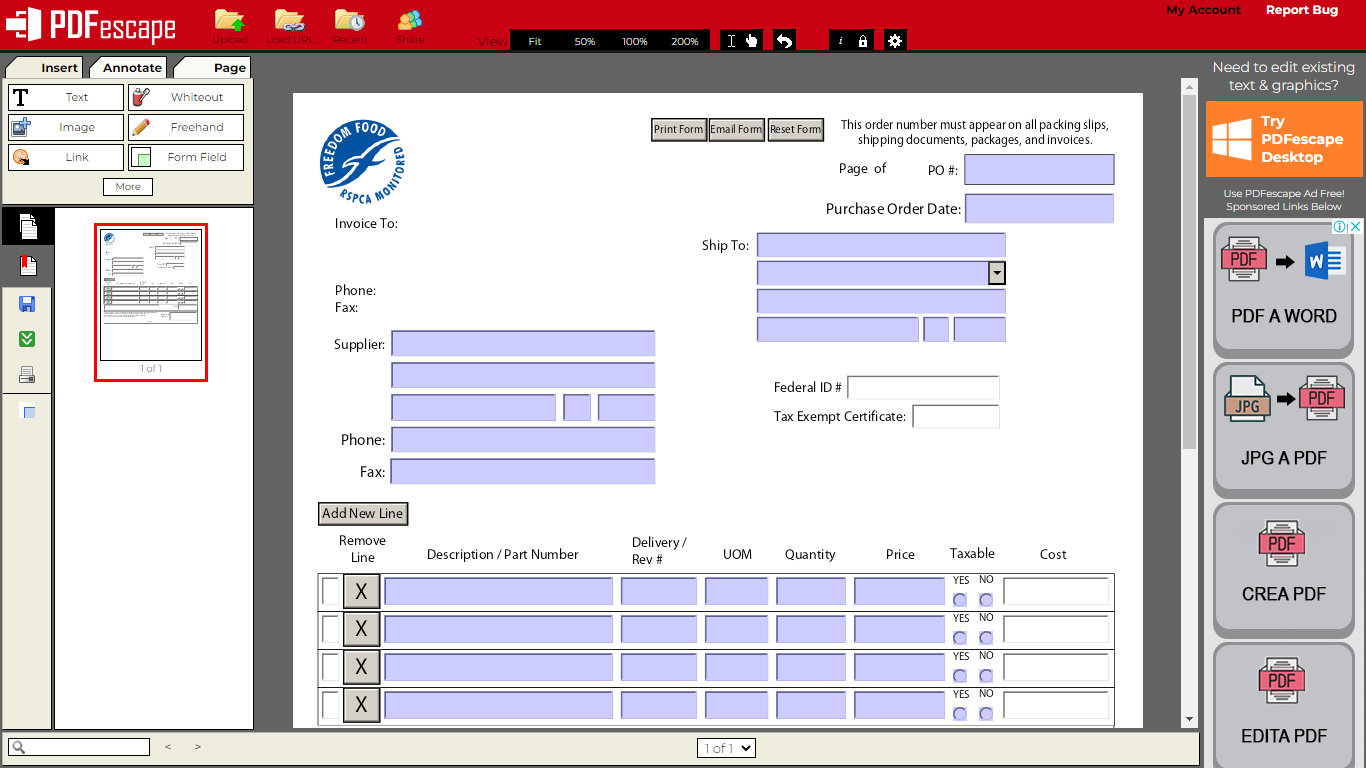Click the padlock security icon
Screen dimensions: 1366x768
click(x=863, y=41)
